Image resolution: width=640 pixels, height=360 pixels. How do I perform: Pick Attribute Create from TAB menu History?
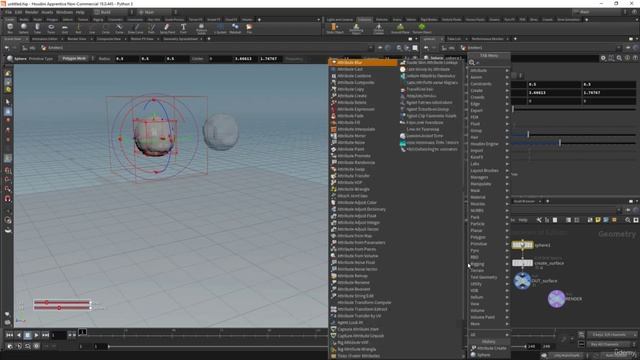pos(489,348)
